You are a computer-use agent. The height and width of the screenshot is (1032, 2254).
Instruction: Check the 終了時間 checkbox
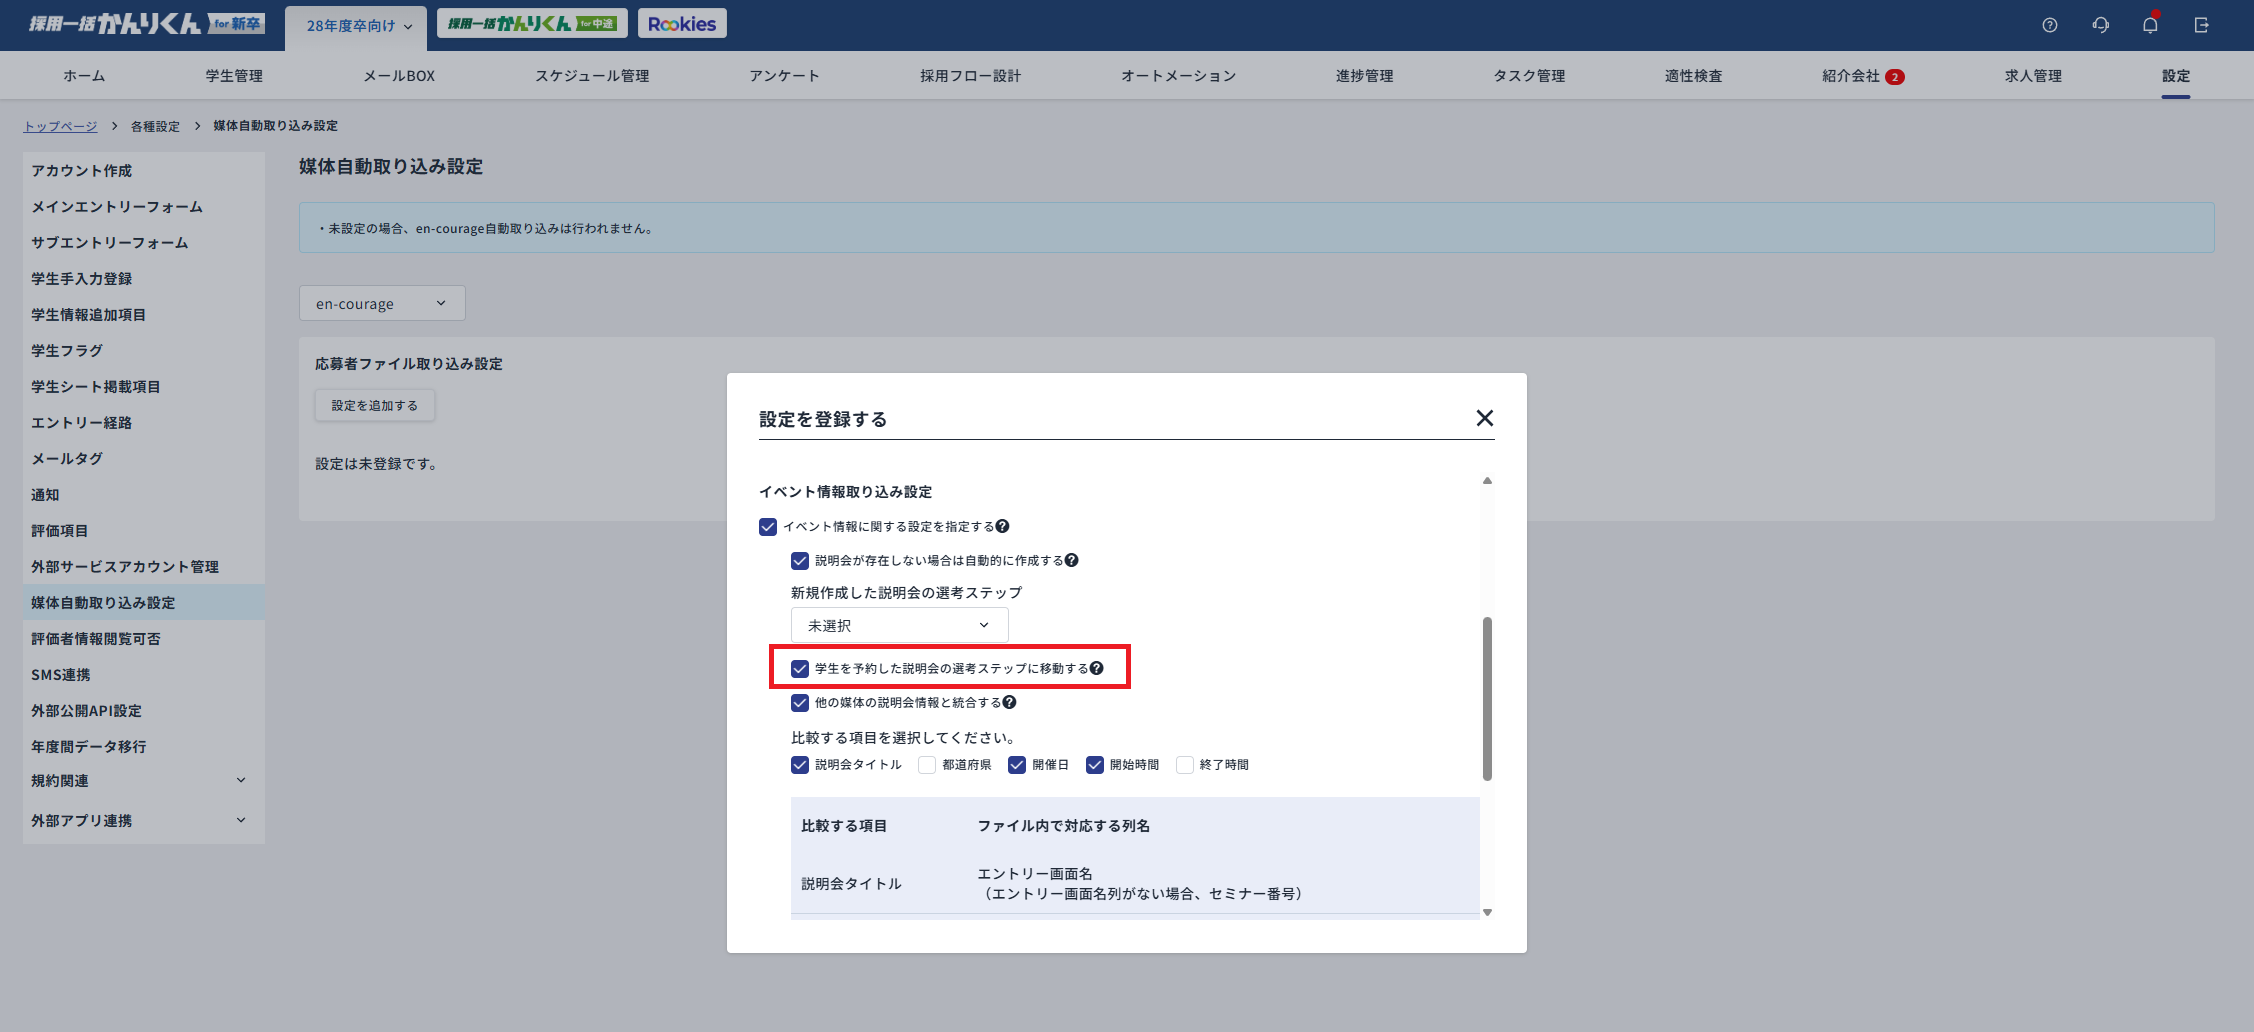1185,765
